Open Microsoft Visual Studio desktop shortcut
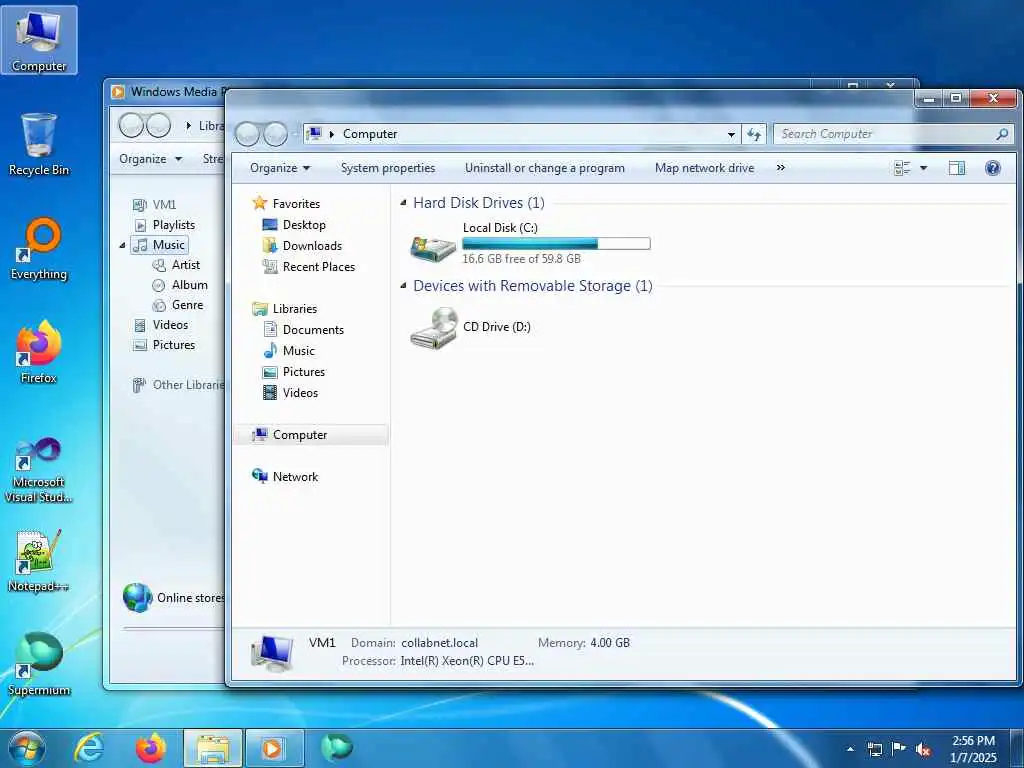 [x=39, y=470]
